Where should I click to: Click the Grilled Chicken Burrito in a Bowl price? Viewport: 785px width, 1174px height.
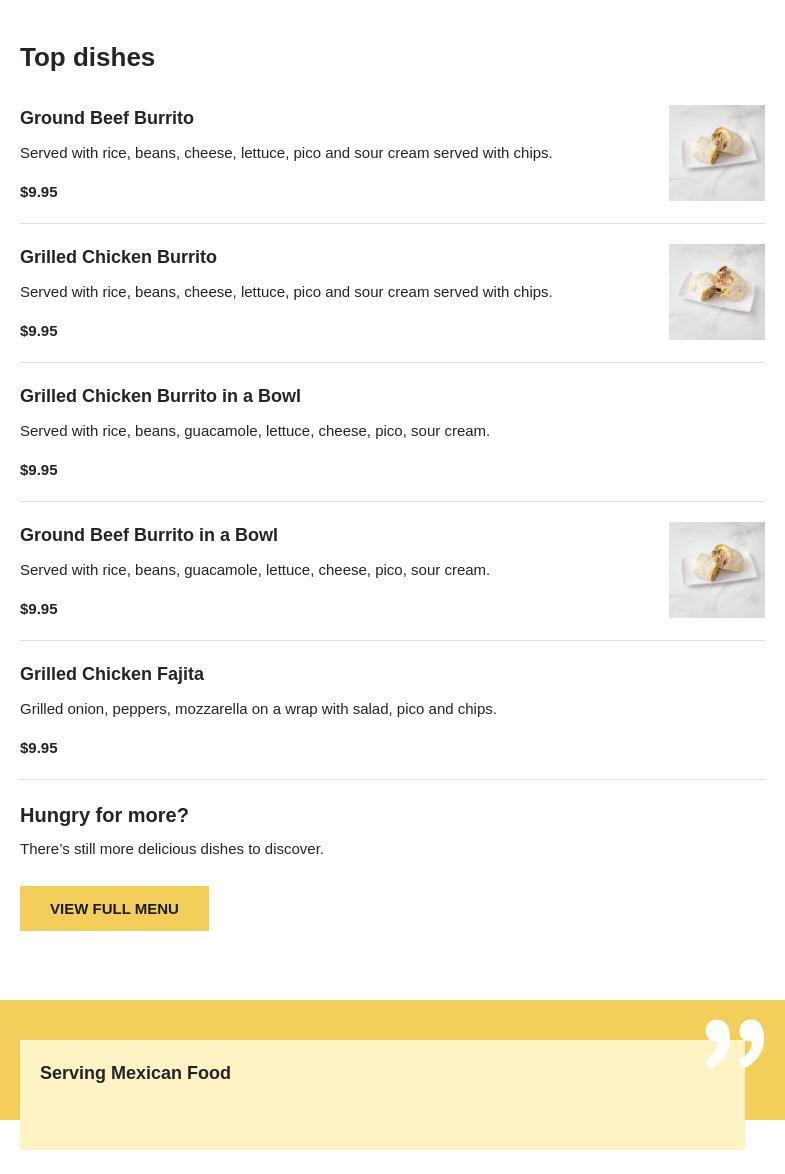coord(39,469)
